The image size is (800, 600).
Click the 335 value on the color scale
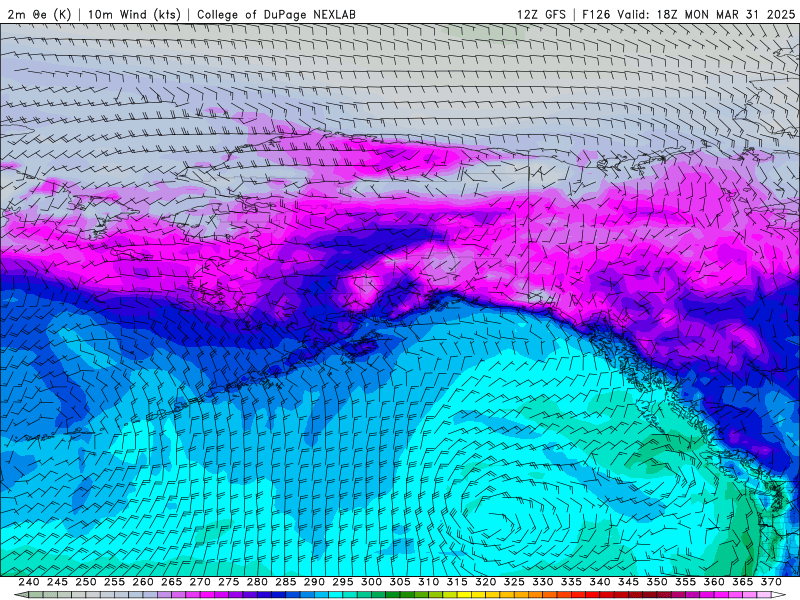pyautogui.click(x=572, y=582)
